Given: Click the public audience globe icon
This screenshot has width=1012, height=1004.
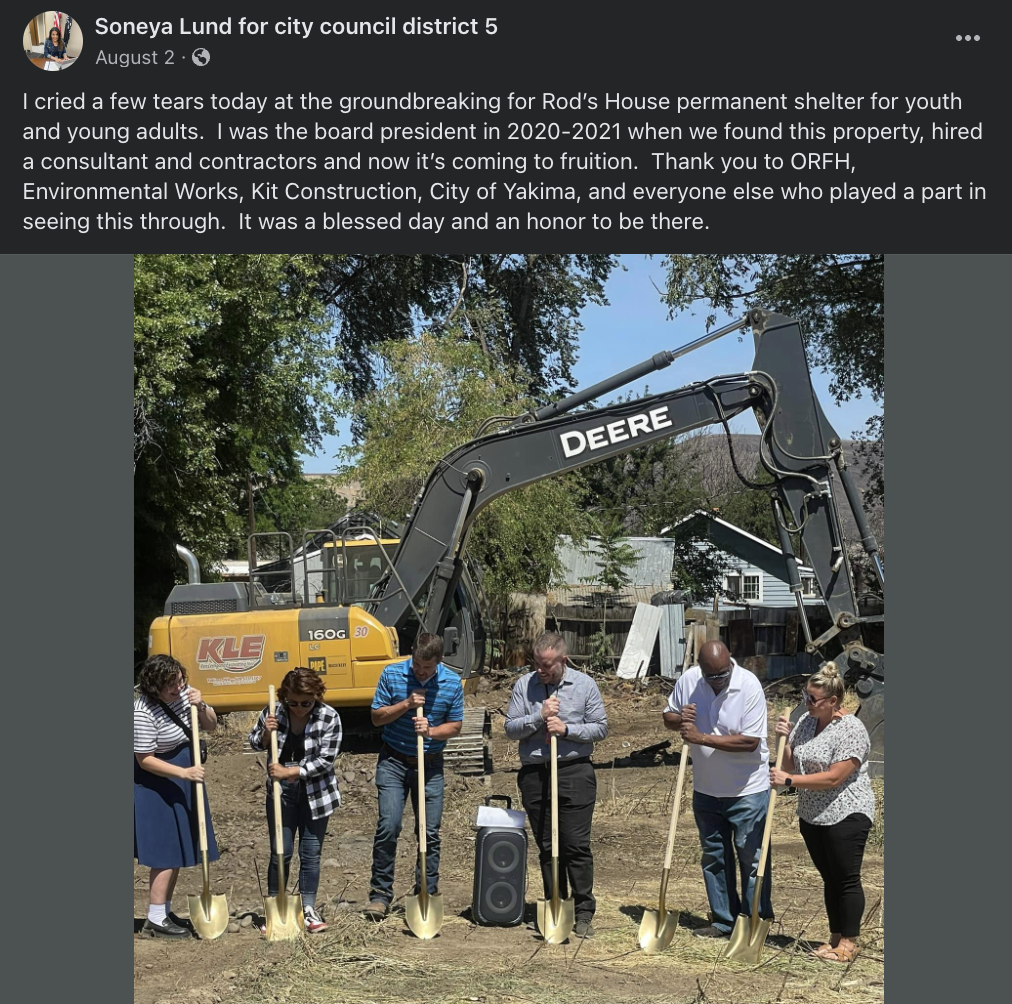Looking at the screenshot, I should coord(201,57).
